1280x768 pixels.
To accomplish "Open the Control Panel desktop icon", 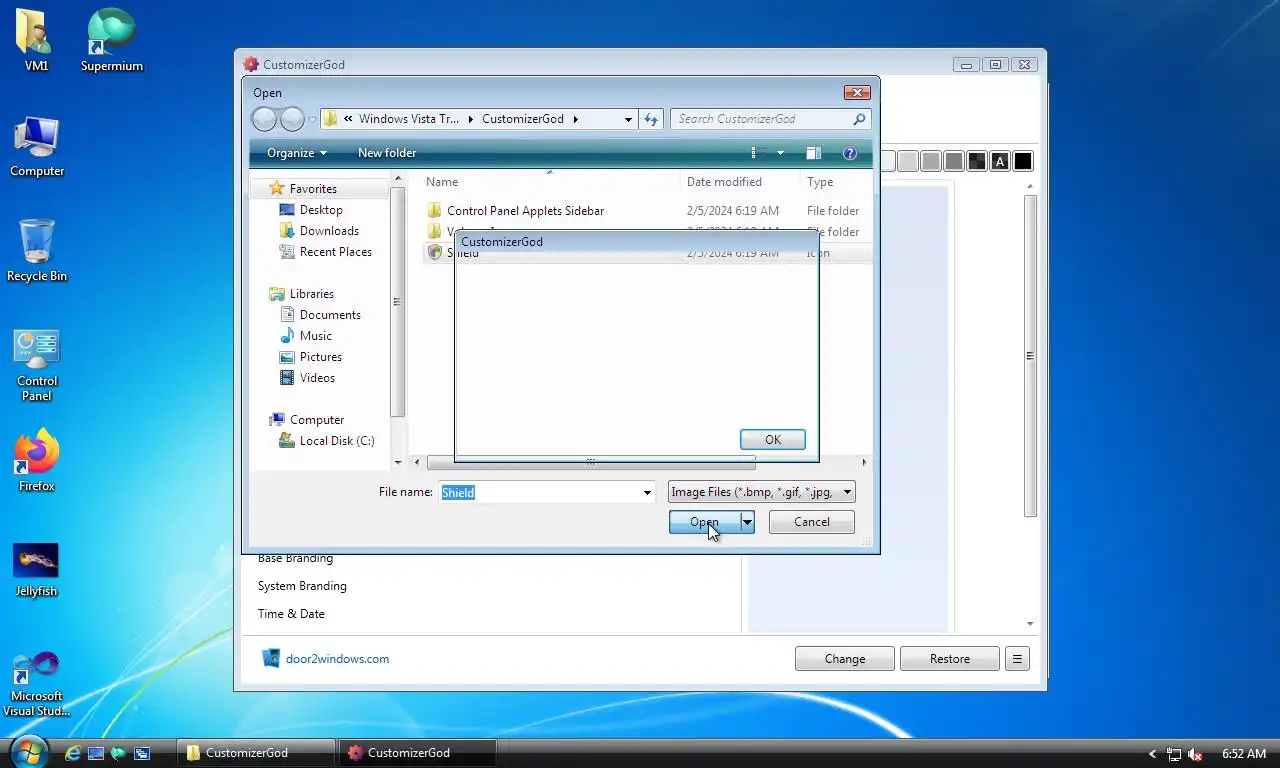I will click(37, 365).
